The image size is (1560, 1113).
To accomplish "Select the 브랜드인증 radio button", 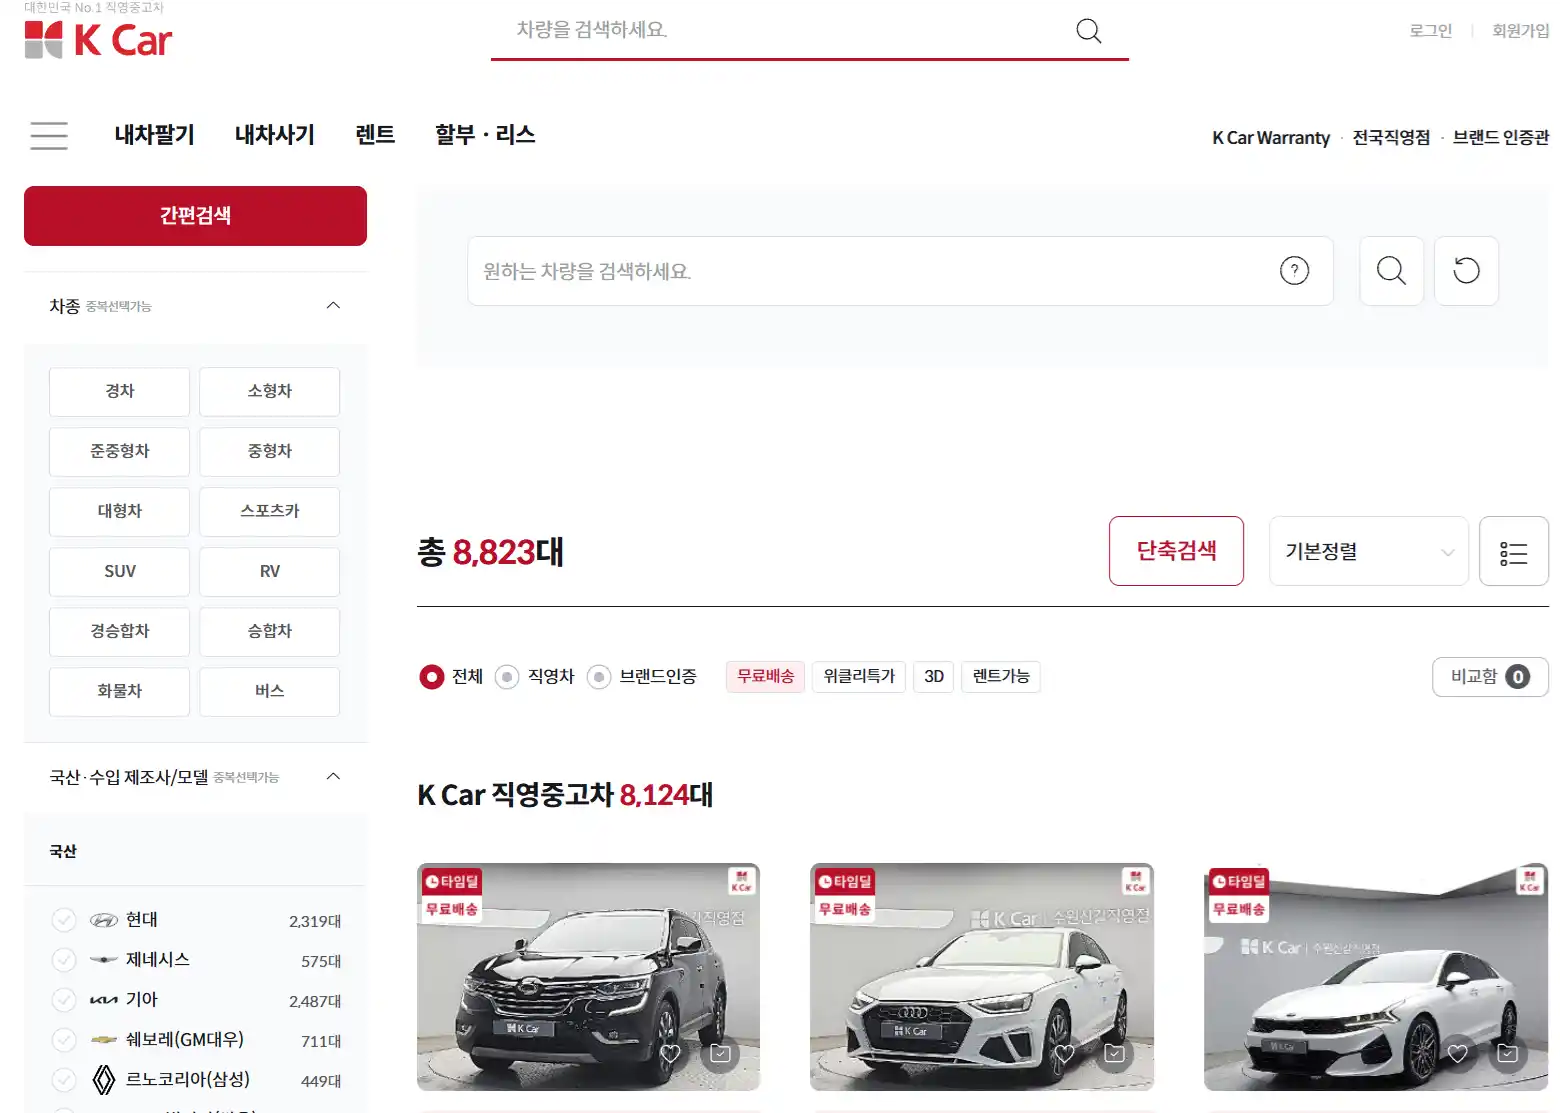I will (599, 677).
